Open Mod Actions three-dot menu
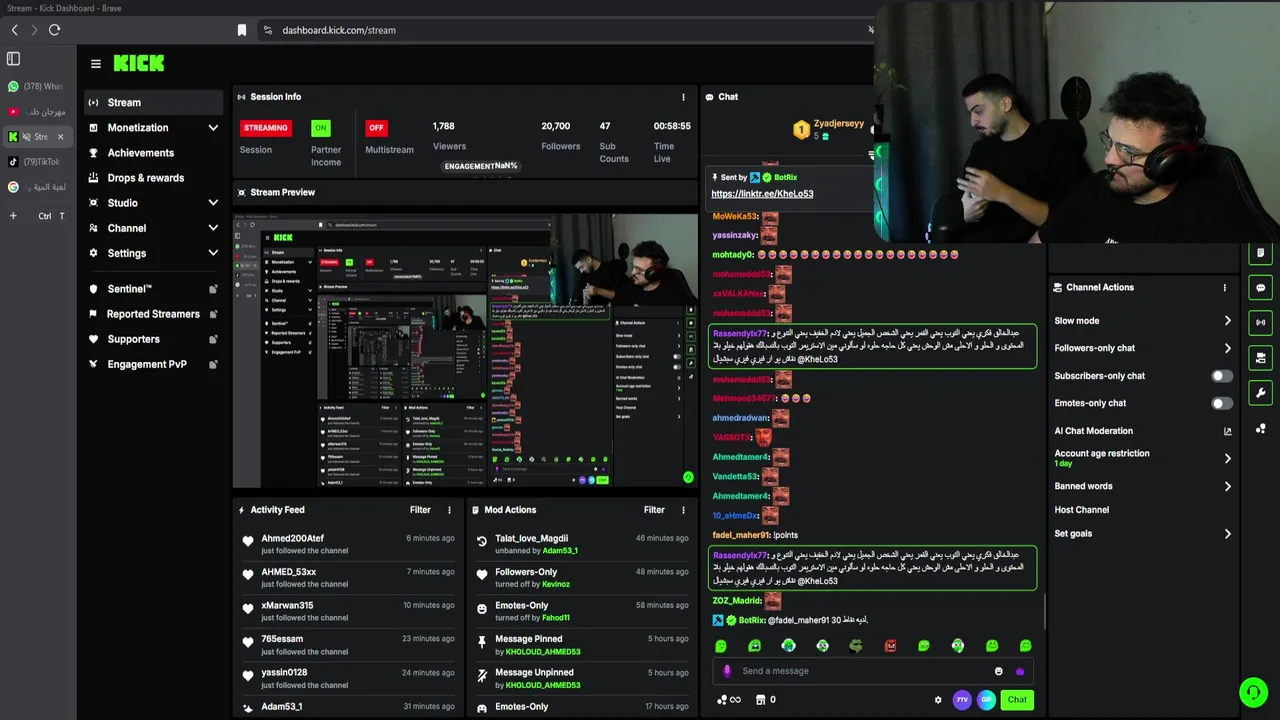The image size is (1280, 720). [684, 510]
